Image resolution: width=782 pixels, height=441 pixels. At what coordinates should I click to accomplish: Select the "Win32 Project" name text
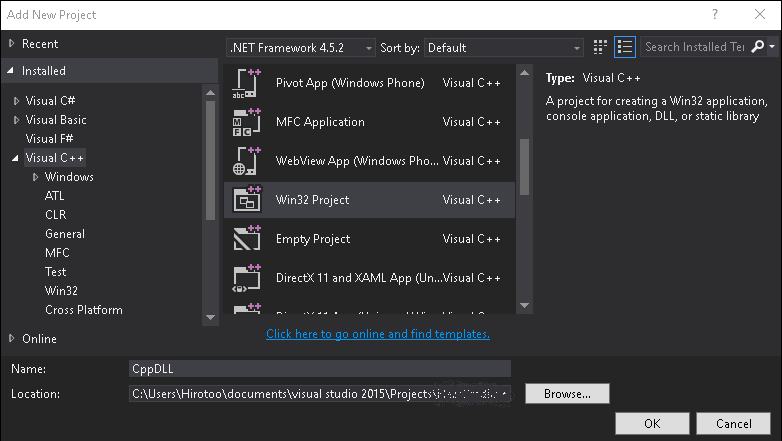coord(312,200)
